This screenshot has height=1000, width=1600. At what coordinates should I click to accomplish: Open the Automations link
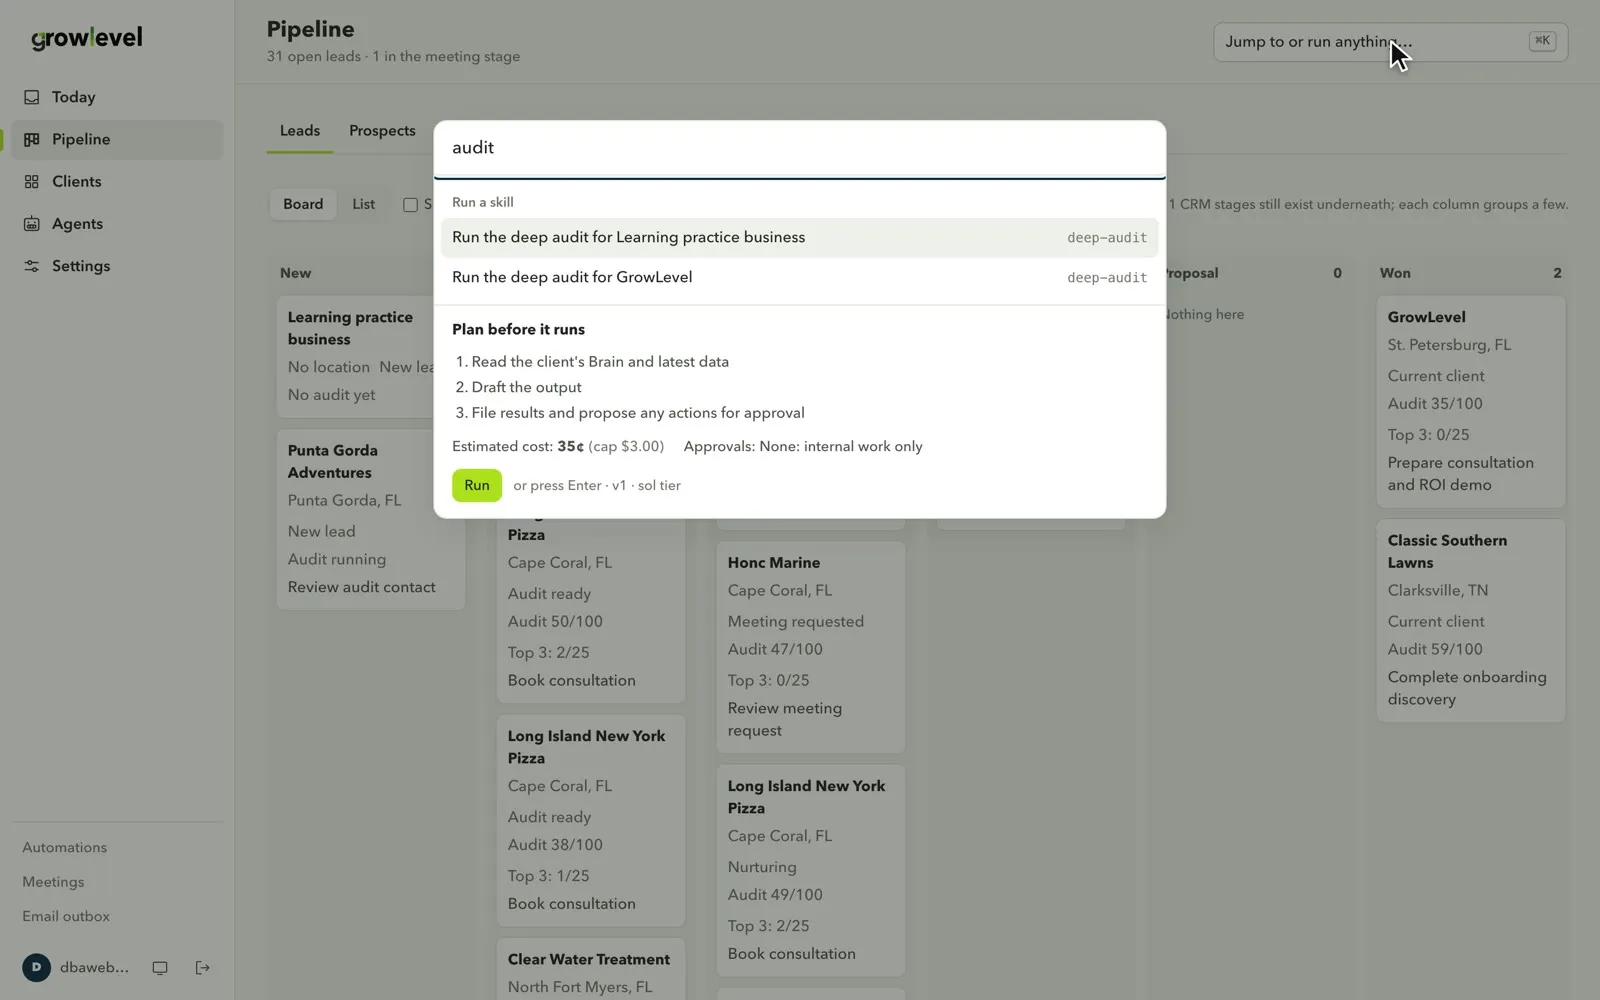[x=65, y=847]
